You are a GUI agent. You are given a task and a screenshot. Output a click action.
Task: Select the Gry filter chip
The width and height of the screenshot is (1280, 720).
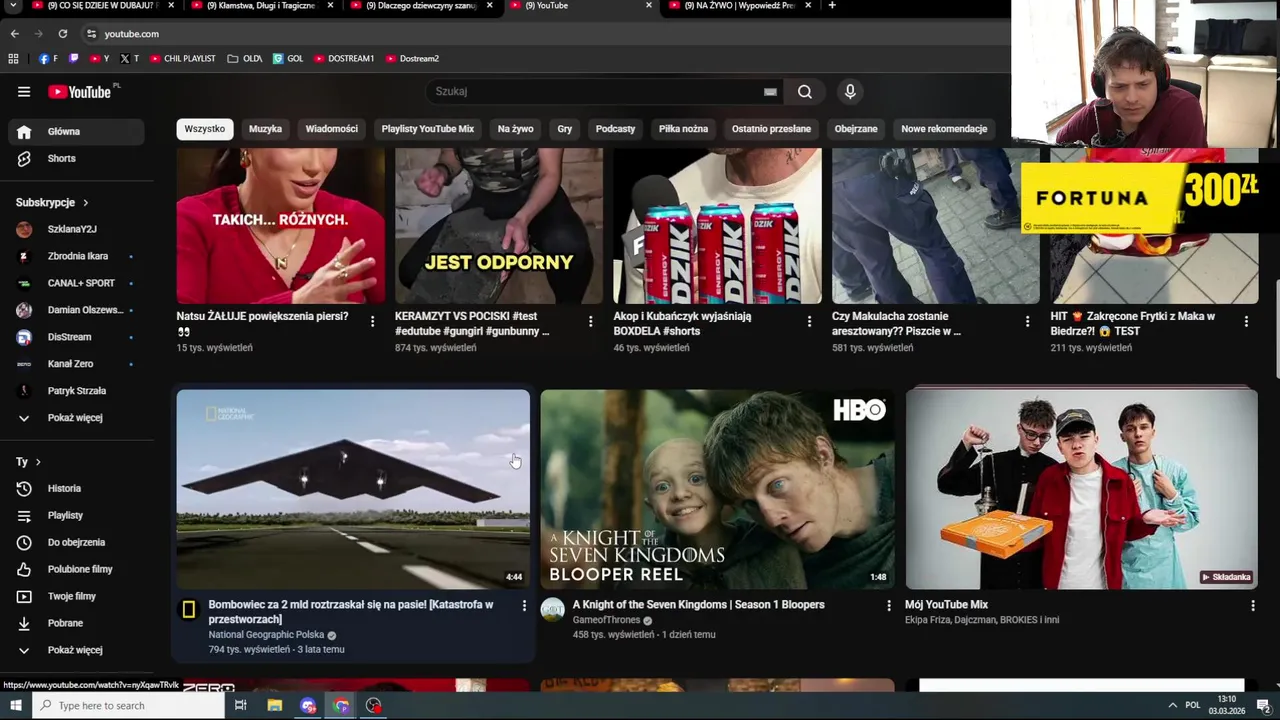click(x=565, y=129)
